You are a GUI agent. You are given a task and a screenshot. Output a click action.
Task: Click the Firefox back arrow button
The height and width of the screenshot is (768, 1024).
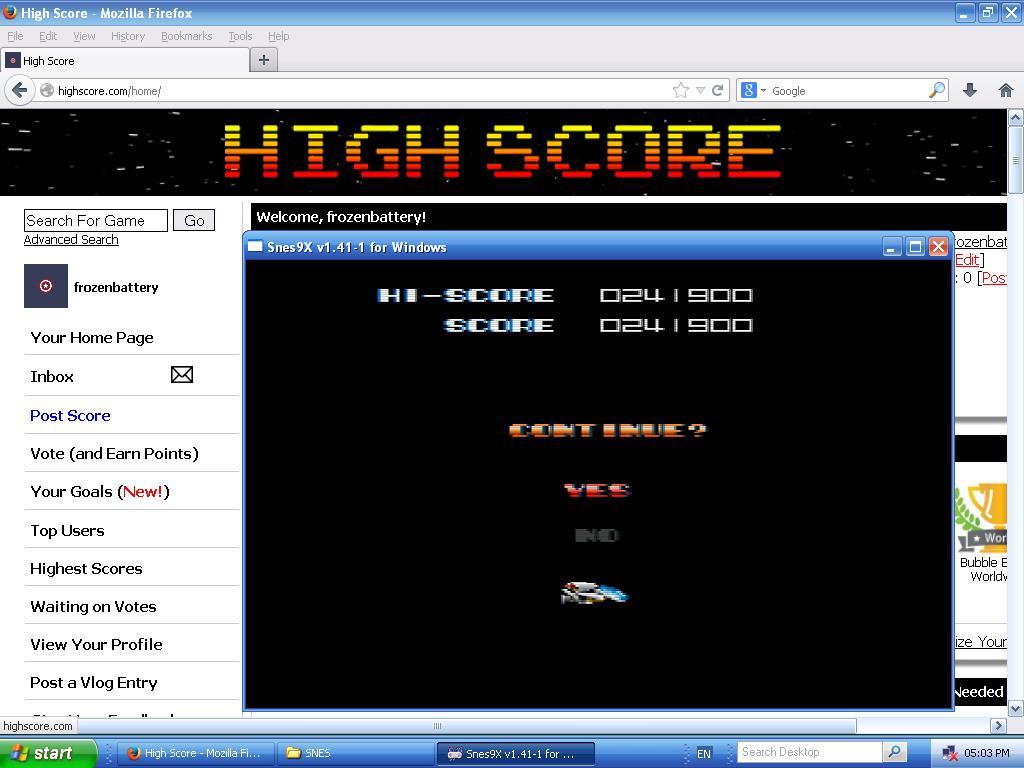click(x=20, y=90)
